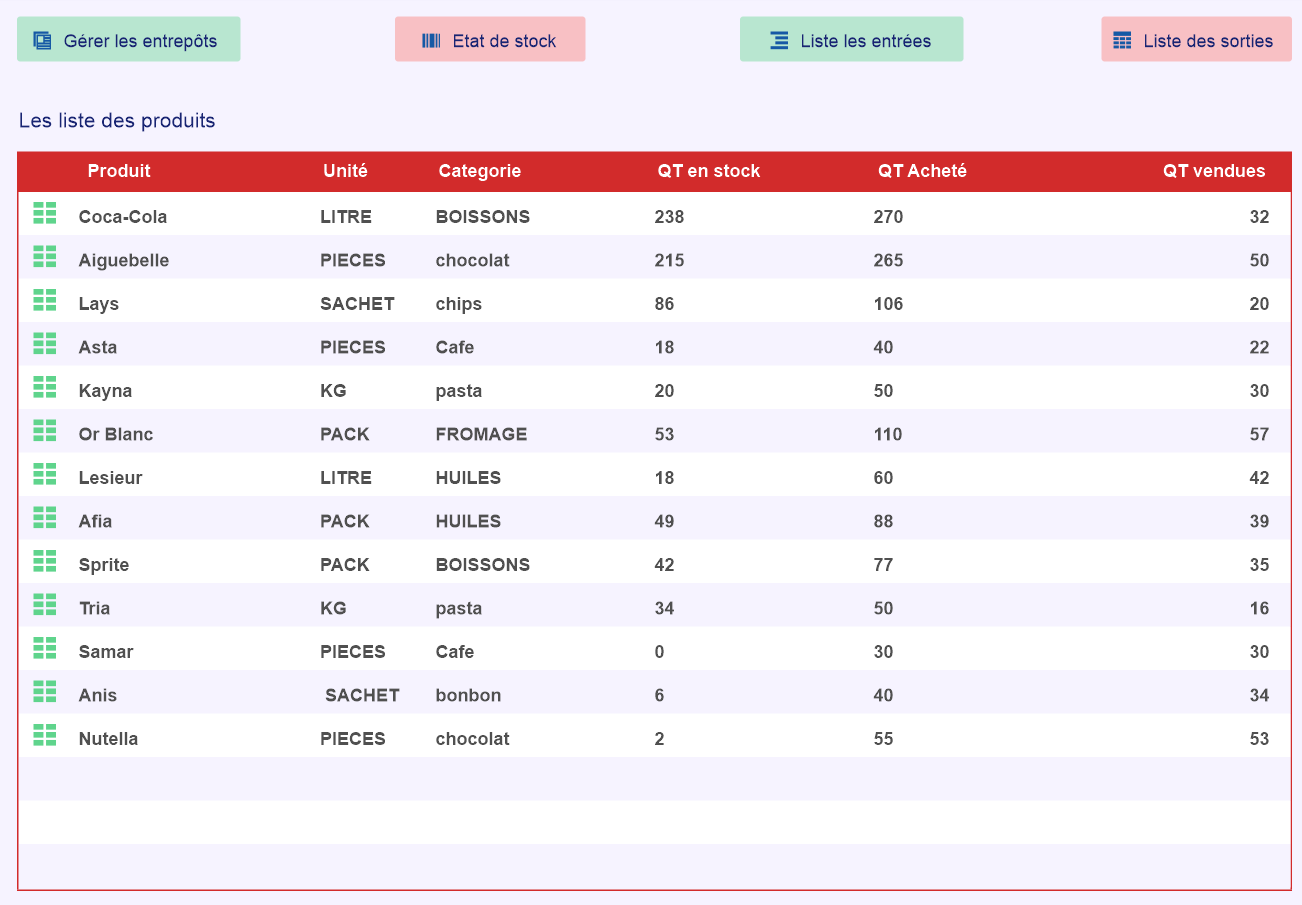Click the SACHET unit in Anis row
The image size is (1302, 905).
[x=362, y=696]
